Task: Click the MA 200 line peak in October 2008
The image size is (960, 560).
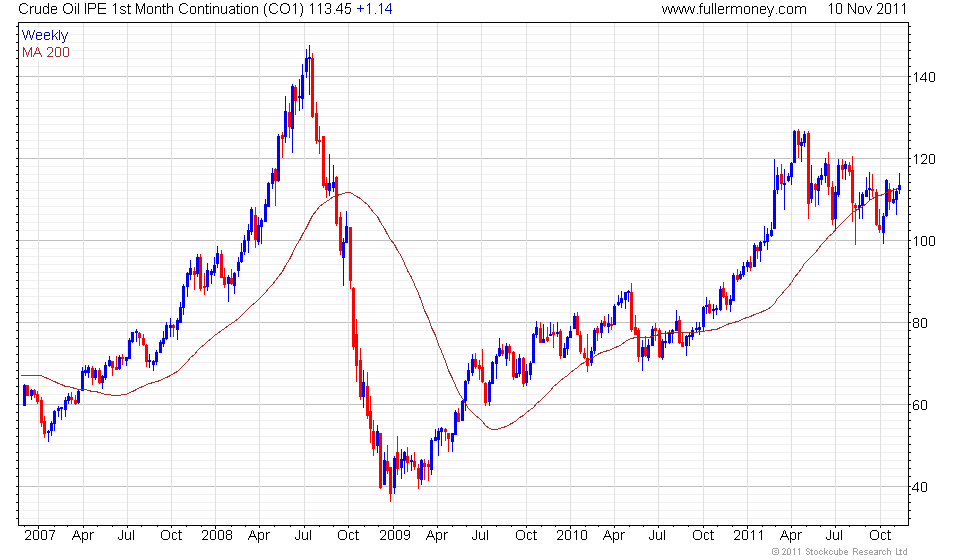Action: coord(348,192)
